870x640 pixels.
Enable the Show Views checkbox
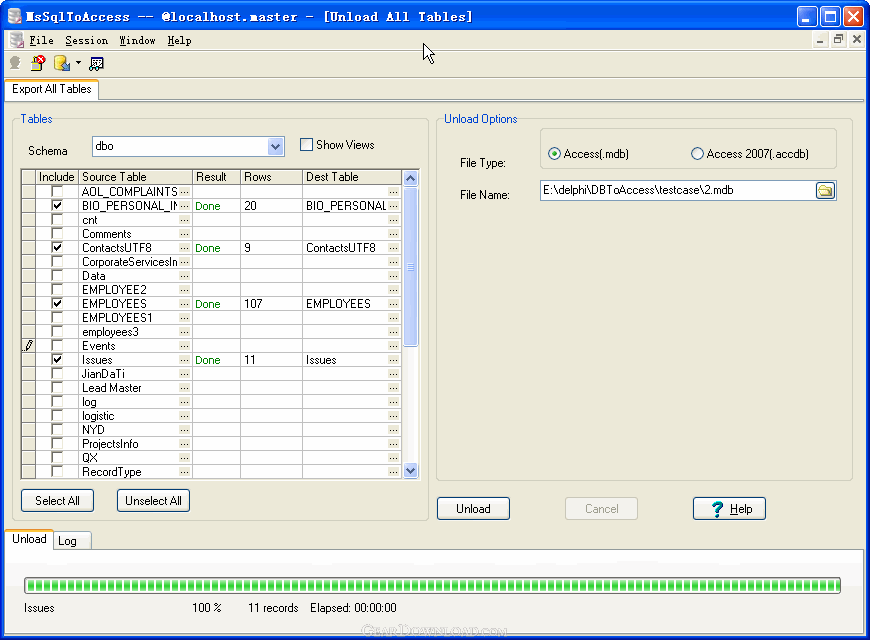[x=306, y=145]
